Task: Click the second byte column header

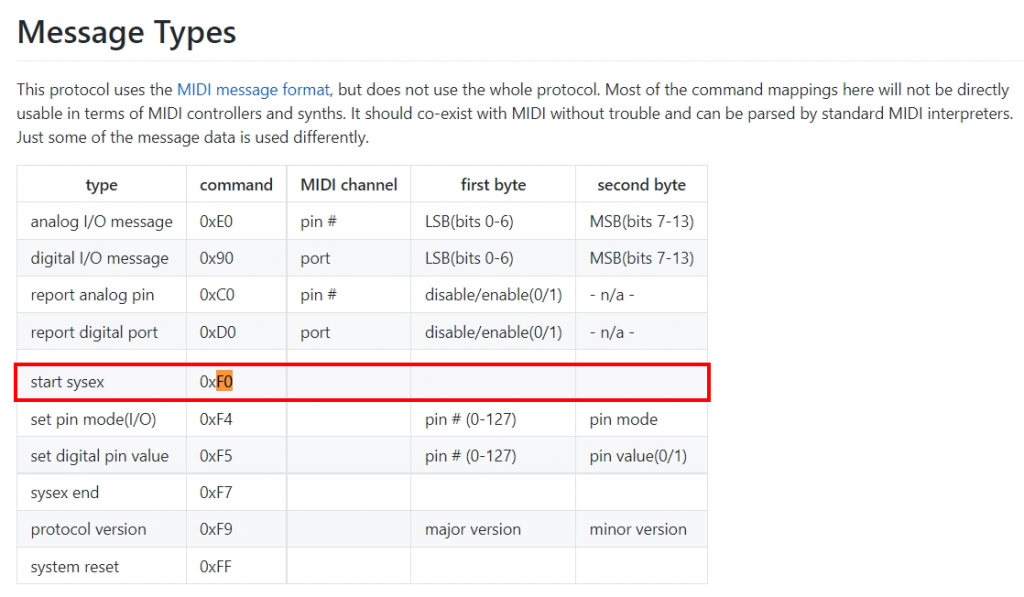Action: [x=641, y=184]
